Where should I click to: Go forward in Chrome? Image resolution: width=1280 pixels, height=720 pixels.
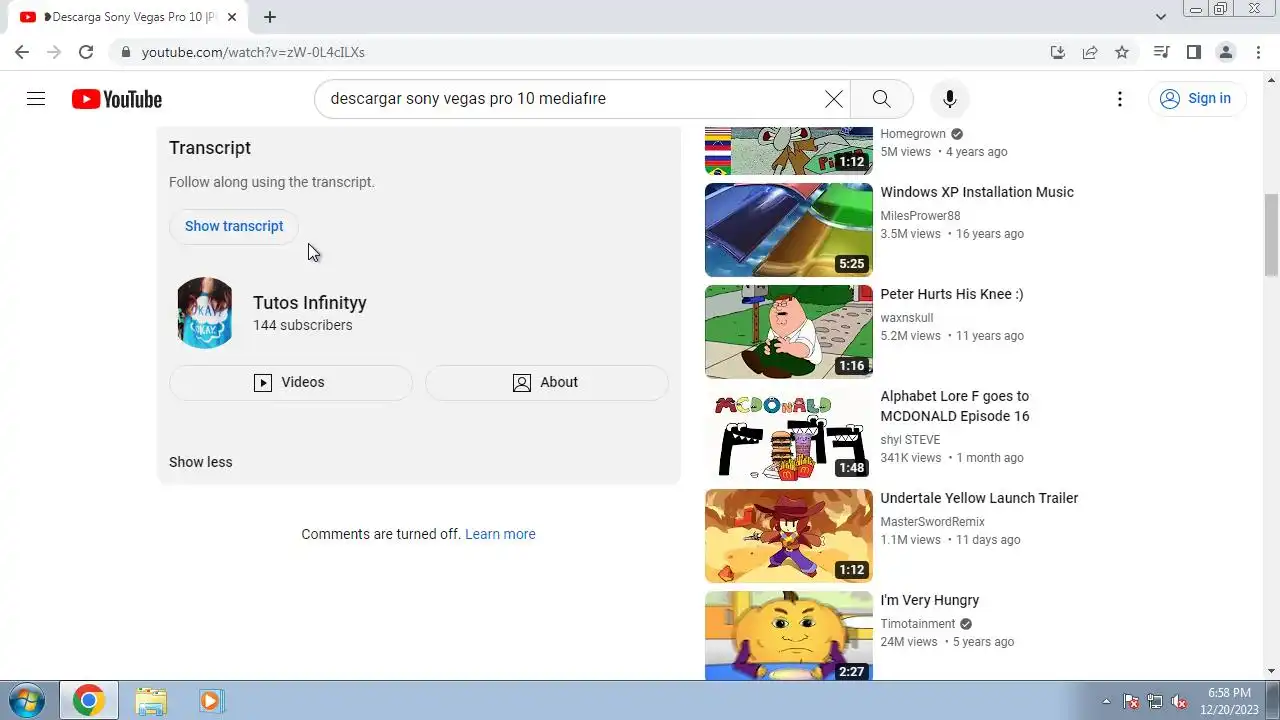click(x=54, y=52)
